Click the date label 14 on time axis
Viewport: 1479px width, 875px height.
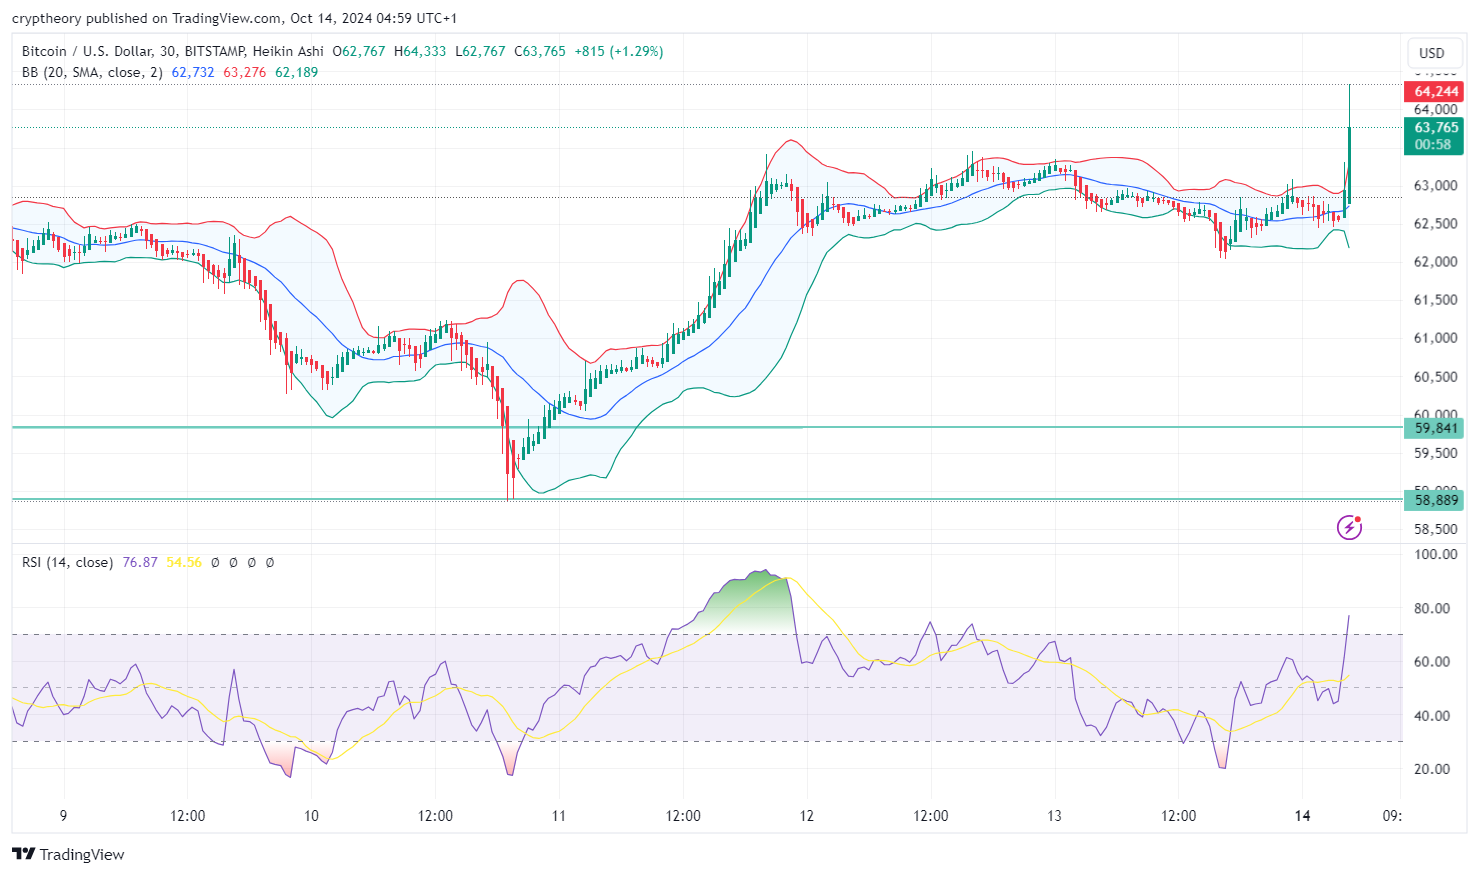1302,816
